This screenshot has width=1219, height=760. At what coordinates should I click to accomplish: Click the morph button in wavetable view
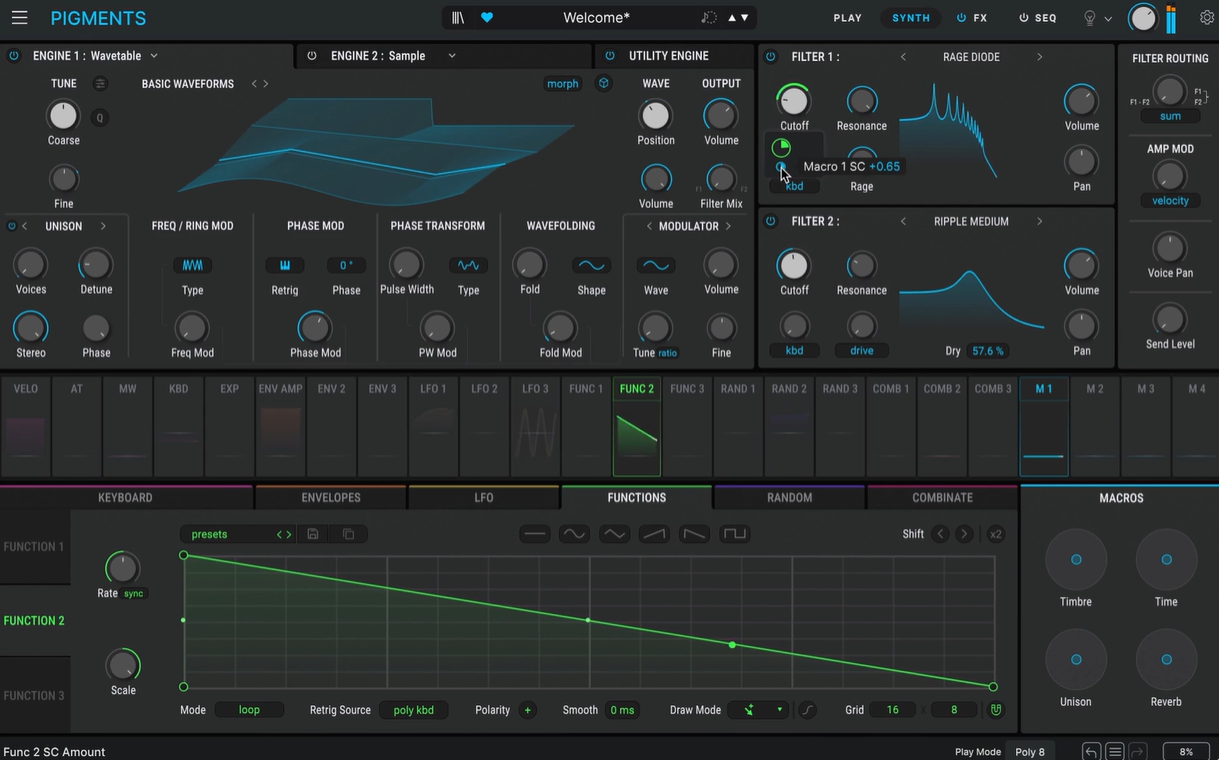pos(562,84)
